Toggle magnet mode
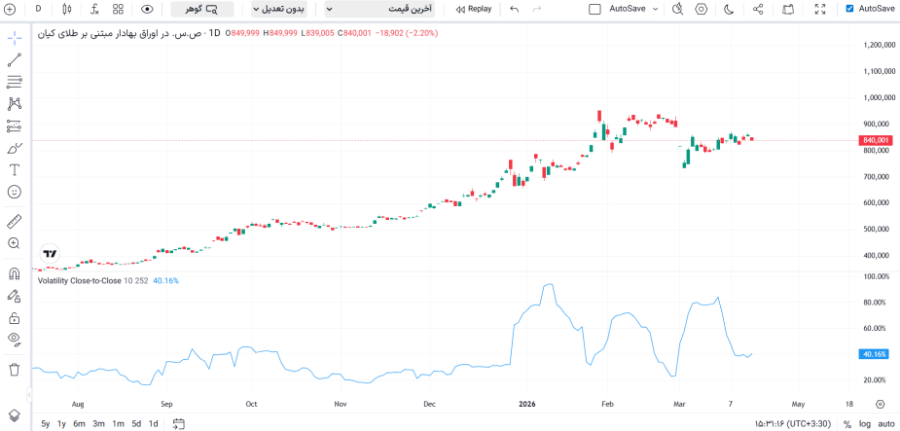The image size is (900, 431). 14,273
